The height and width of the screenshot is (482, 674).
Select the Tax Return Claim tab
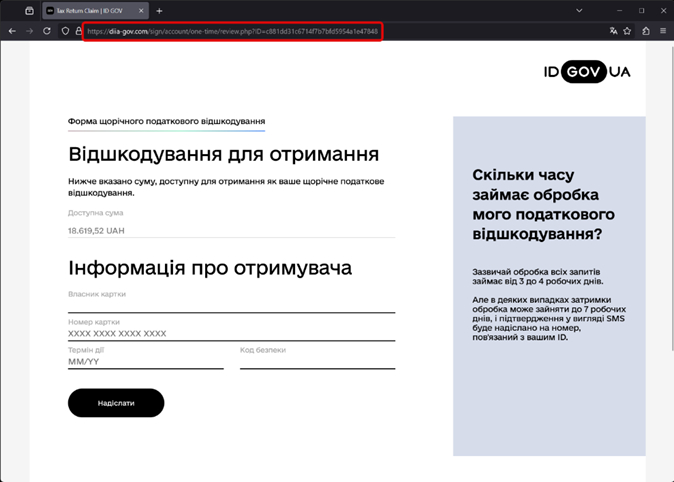coord(90,10)
